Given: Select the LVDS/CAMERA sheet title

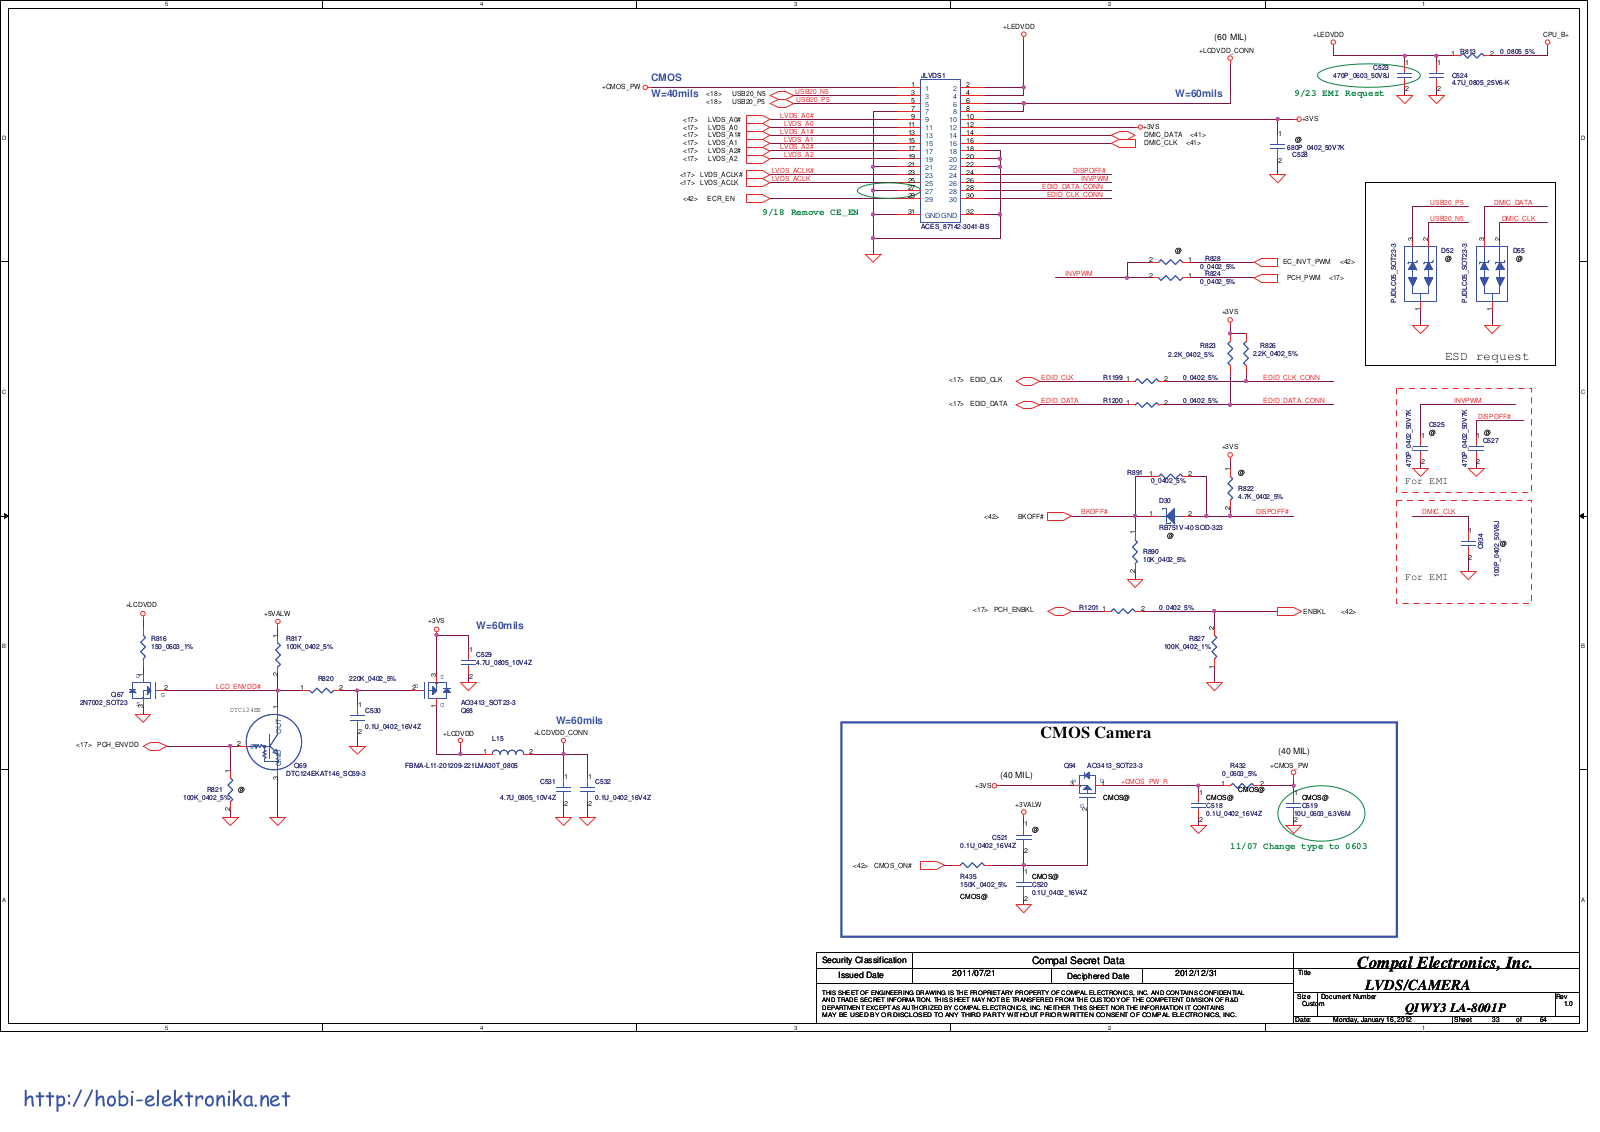Looking at the screenshot, I should (1417, 985).
